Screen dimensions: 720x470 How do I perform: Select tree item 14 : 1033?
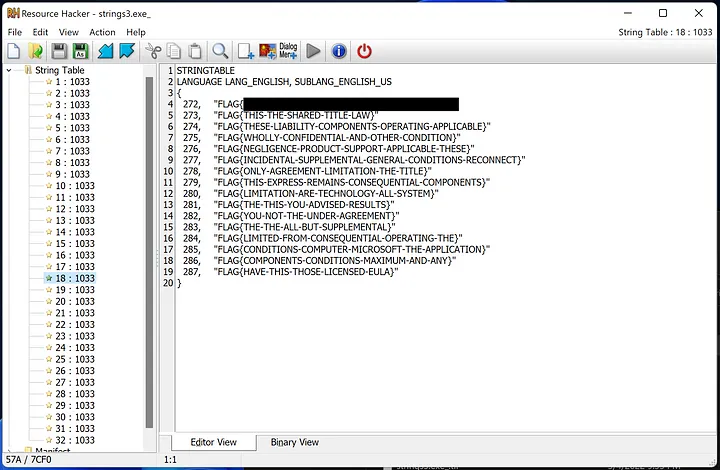coord(75,232)
